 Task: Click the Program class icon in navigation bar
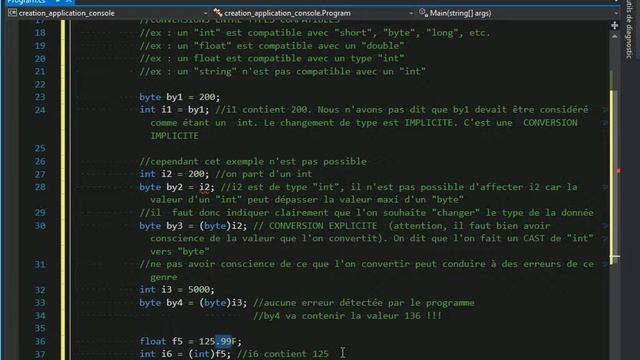(x=218, y=13)
